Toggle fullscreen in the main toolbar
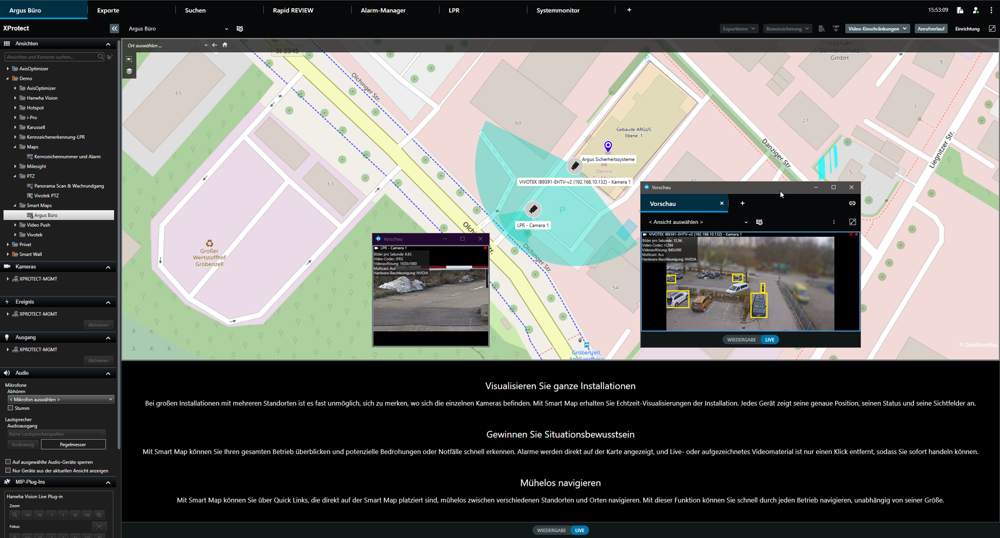This screenshot has width=1000, height=538. 992,29
